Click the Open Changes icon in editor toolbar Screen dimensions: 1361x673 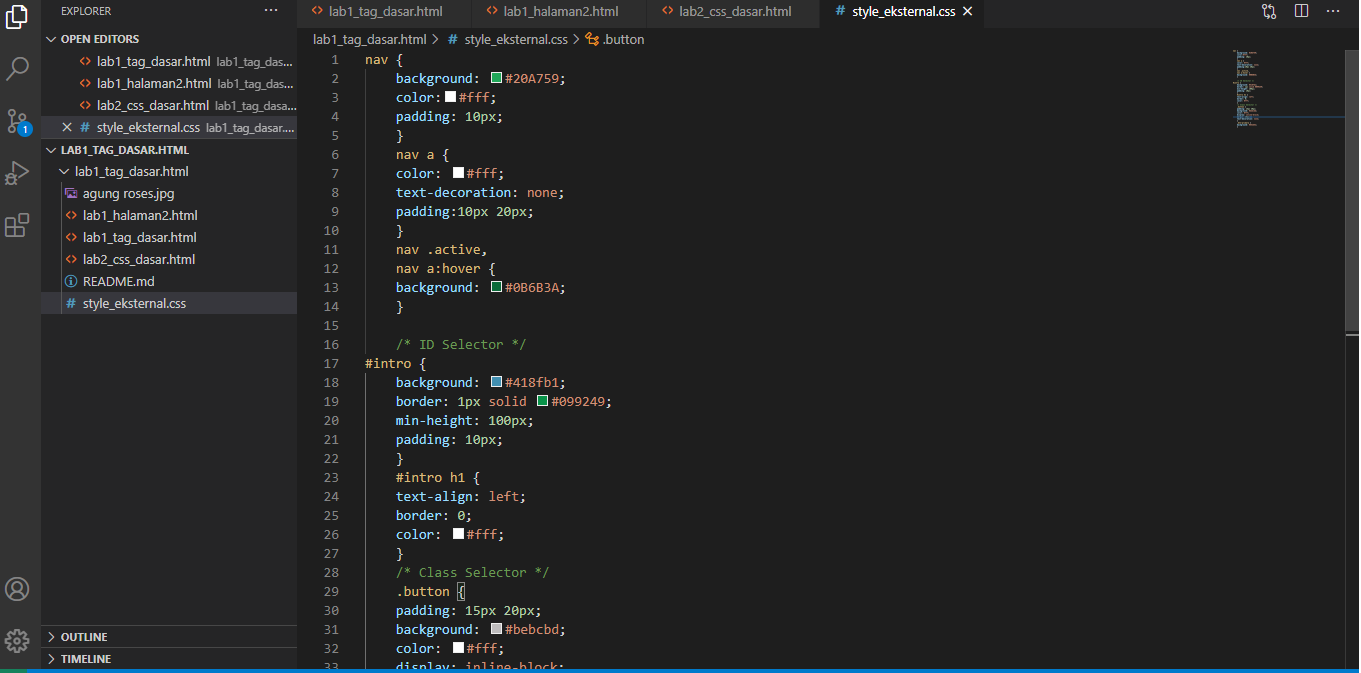pos(1269,11)
